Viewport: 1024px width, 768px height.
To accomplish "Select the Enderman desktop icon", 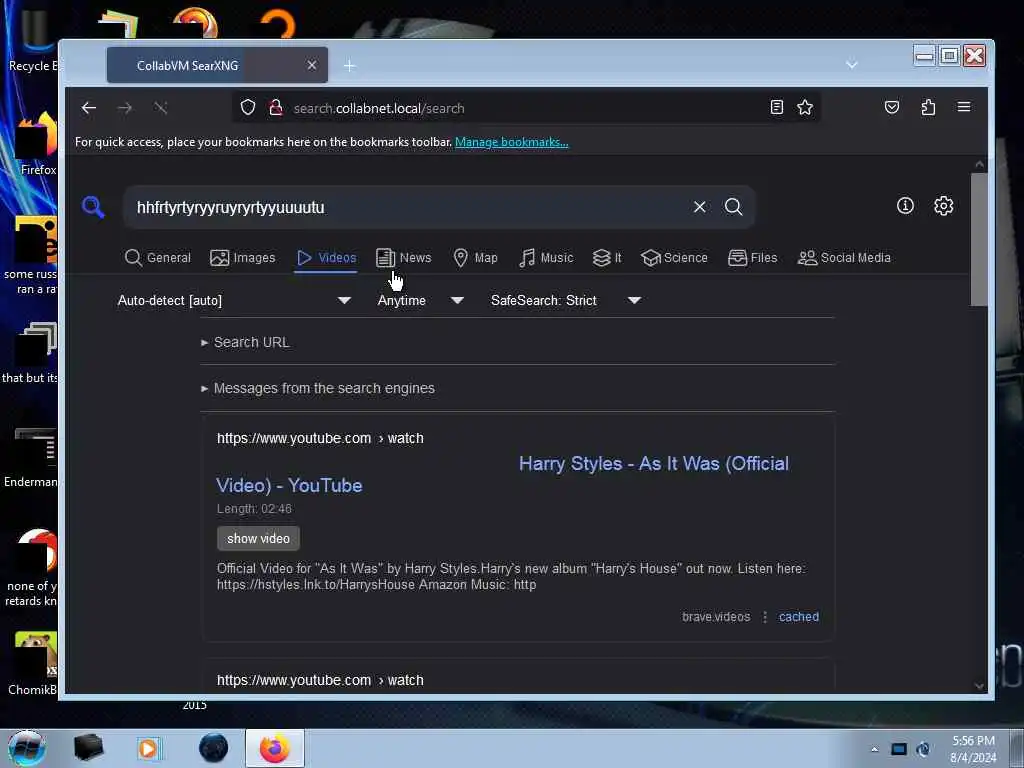I will click(x=31, y=457).
